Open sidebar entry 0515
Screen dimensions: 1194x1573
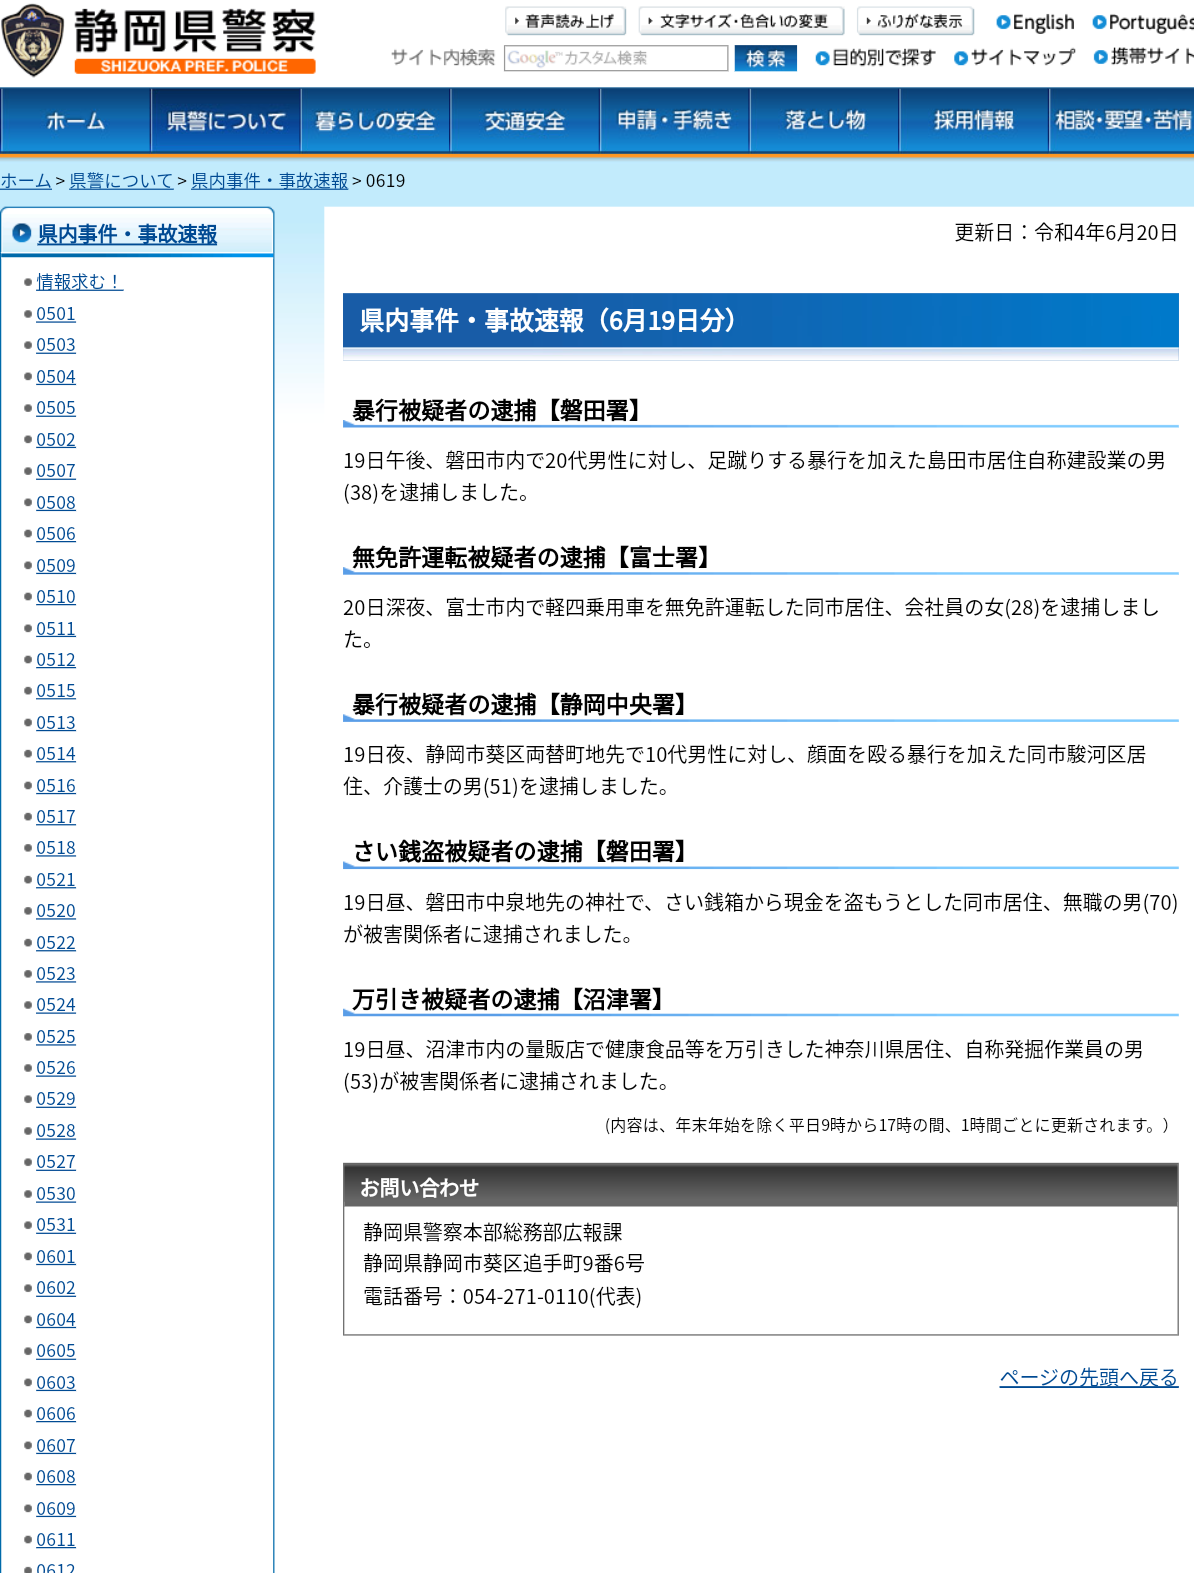(x=56, y=691)
